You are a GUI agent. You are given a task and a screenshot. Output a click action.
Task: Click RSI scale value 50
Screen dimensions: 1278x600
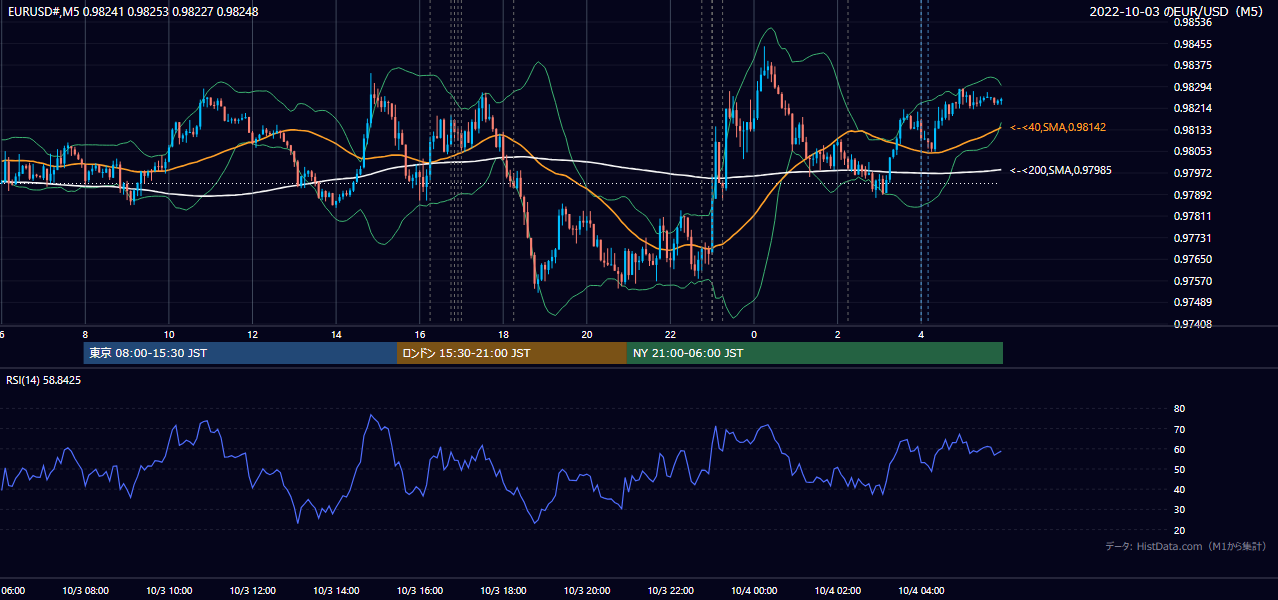coord(1179,470)
